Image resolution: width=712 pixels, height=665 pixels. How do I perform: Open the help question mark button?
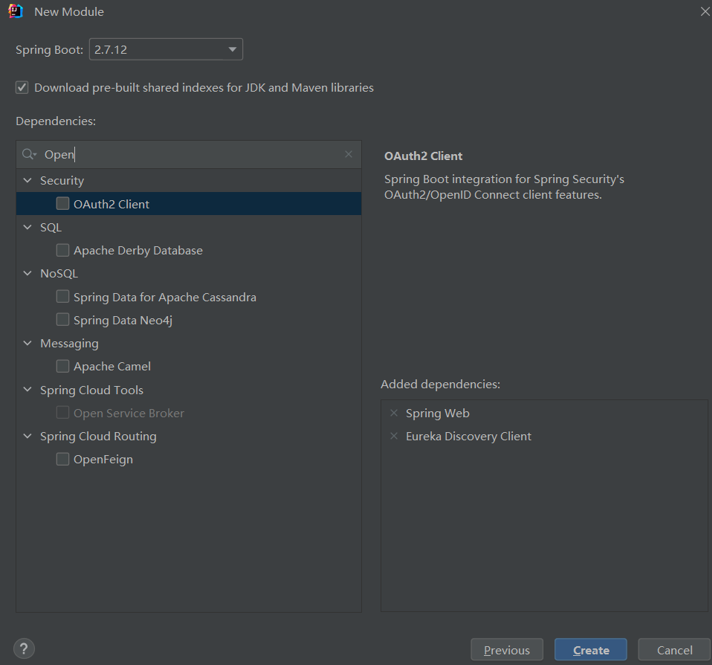[x=24, y=649]
